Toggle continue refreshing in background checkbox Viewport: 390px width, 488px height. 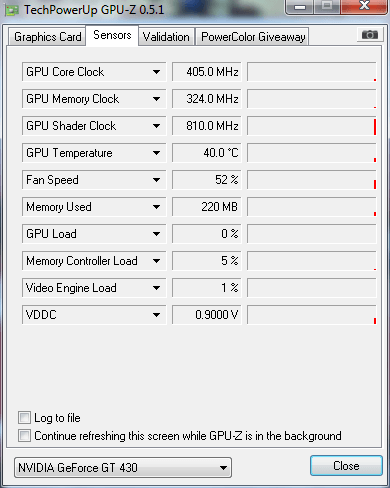pos(24,436)
